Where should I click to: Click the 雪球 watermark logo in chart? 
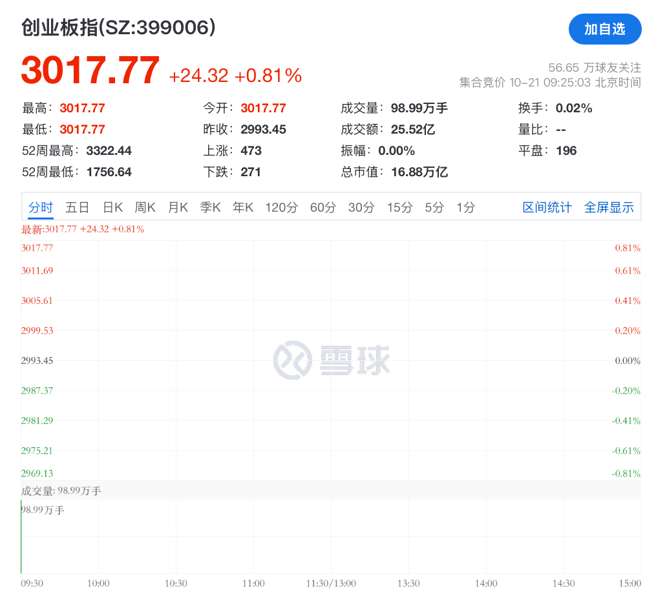click(332, 361)
